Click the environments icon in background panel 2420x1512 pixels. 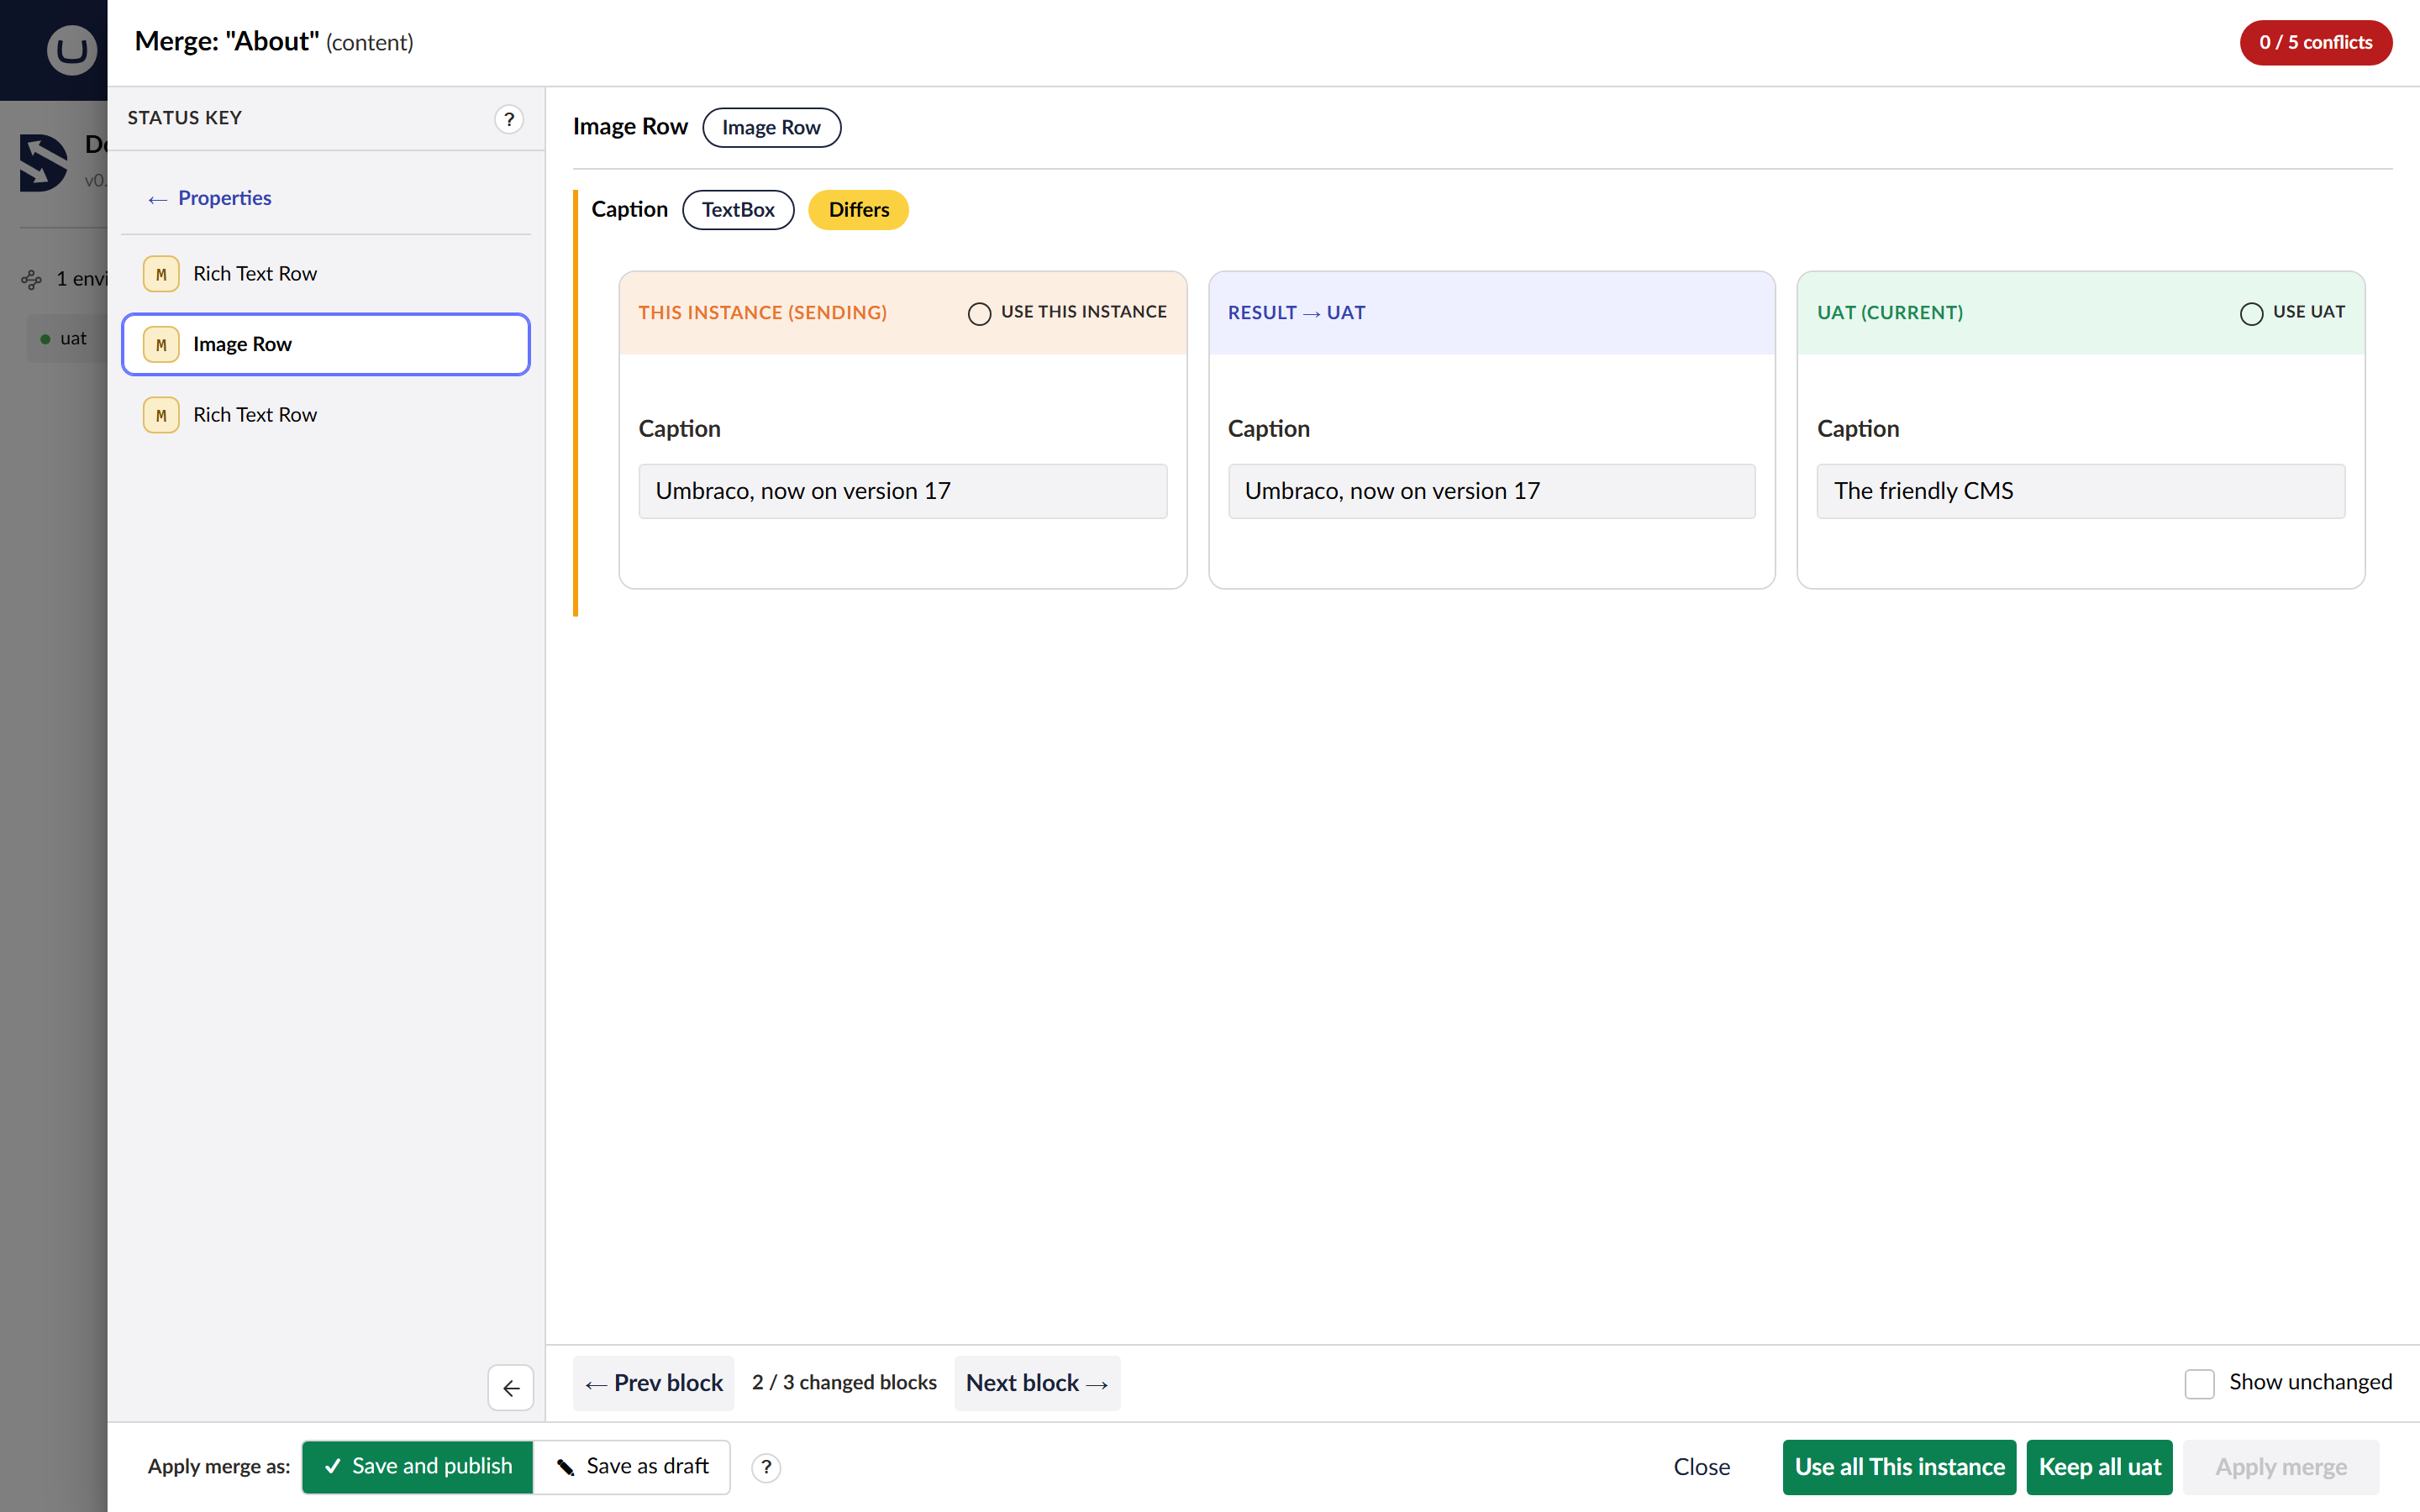pos(32,279)
